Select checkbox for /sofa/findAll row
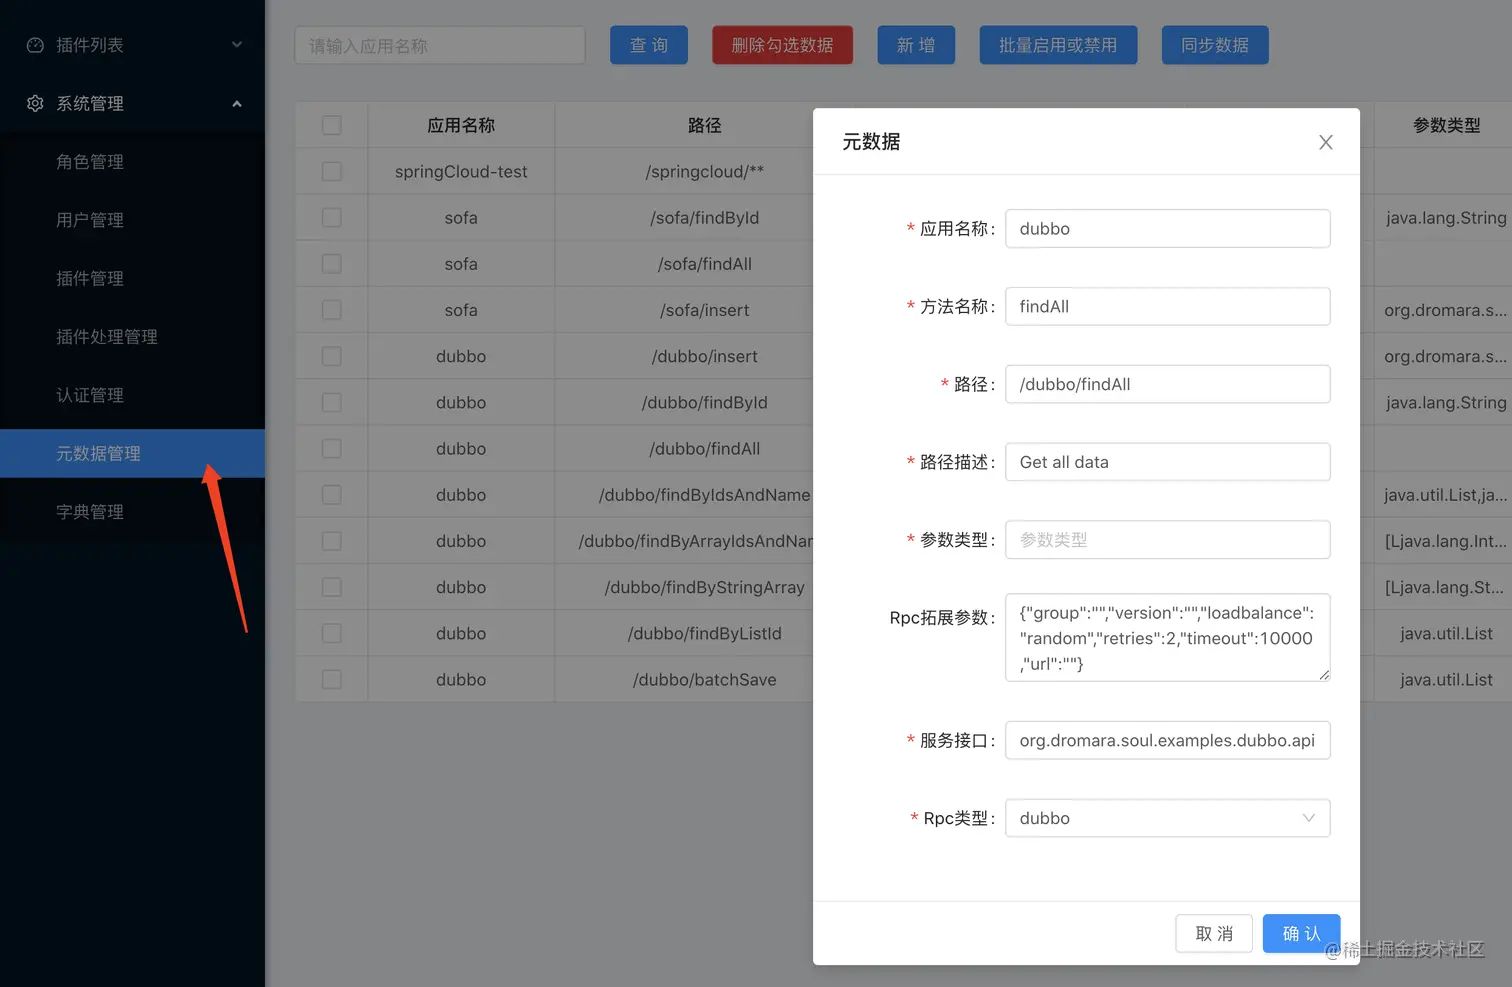 [332, 264]
